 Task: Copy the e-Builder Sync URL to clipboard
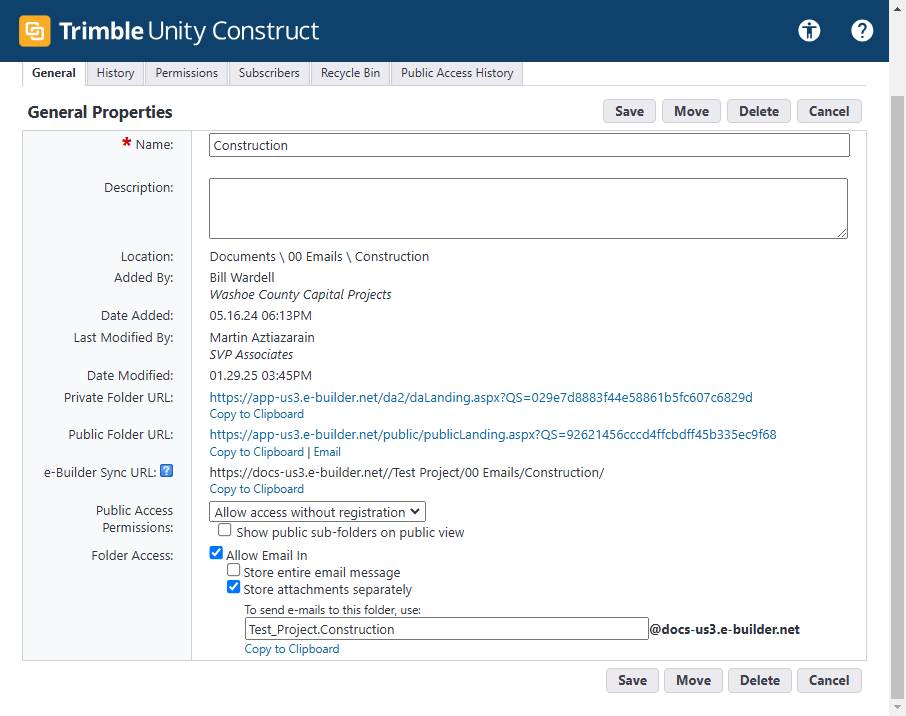coord(257,489)
